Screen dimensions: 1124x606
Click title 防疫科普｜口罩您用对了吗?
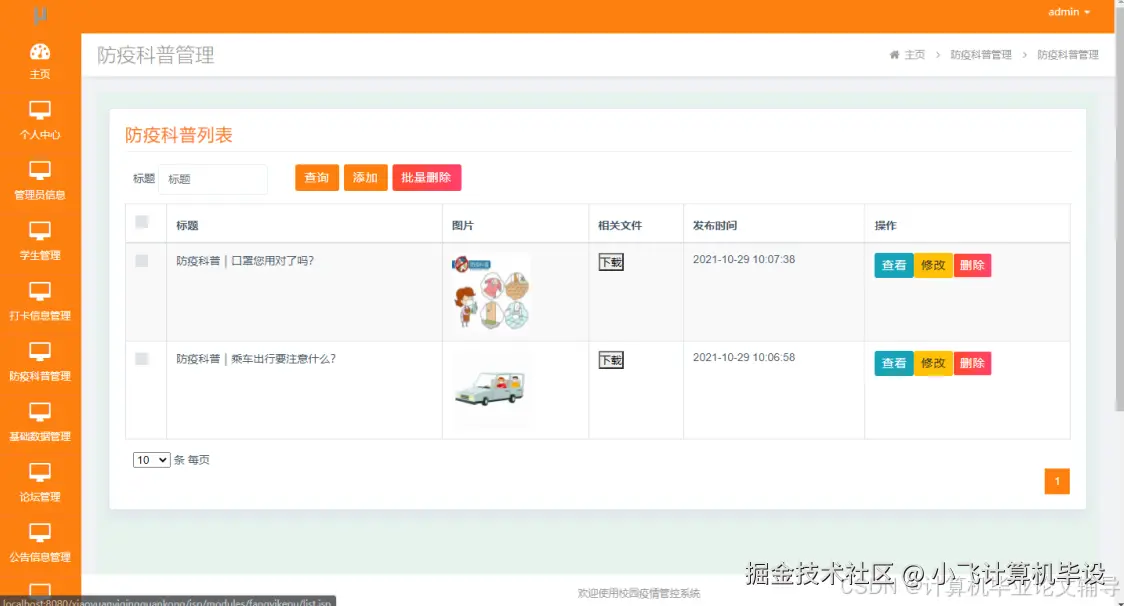click(245, 261)
